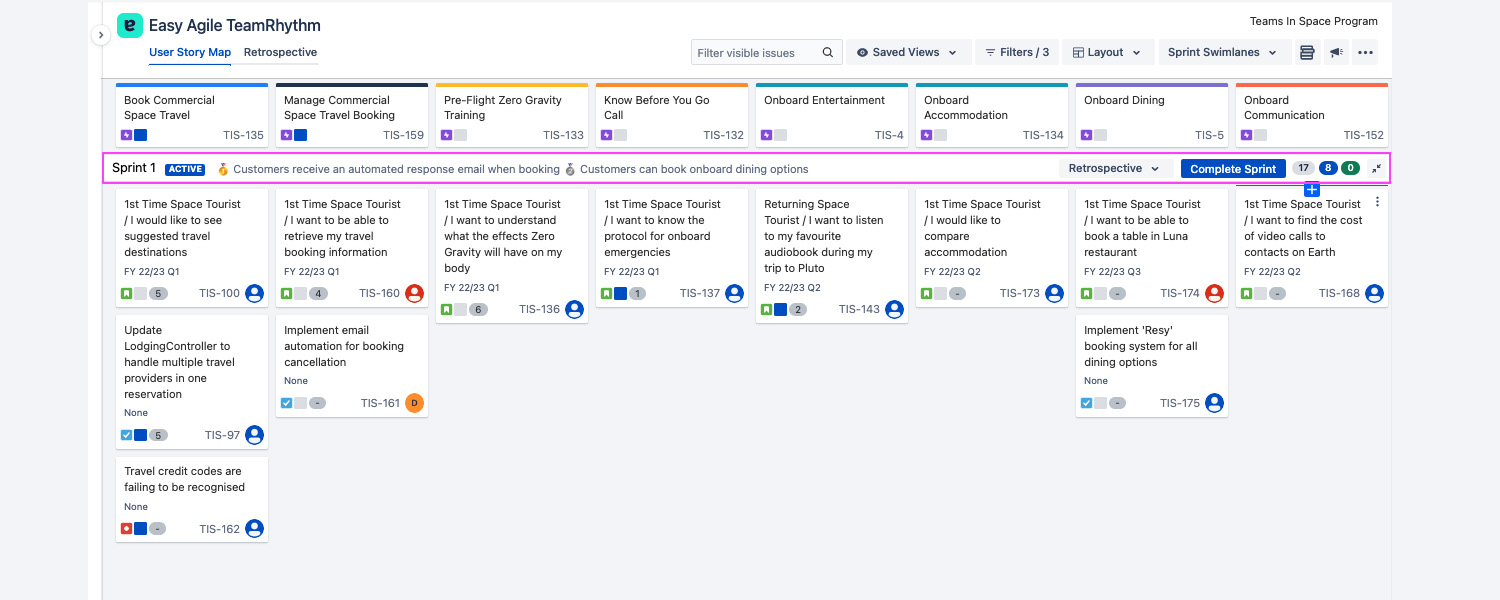This screenshot has width=1500, height=600.
Task: Switch to the Retrospective tab
Action: [280, 53]
